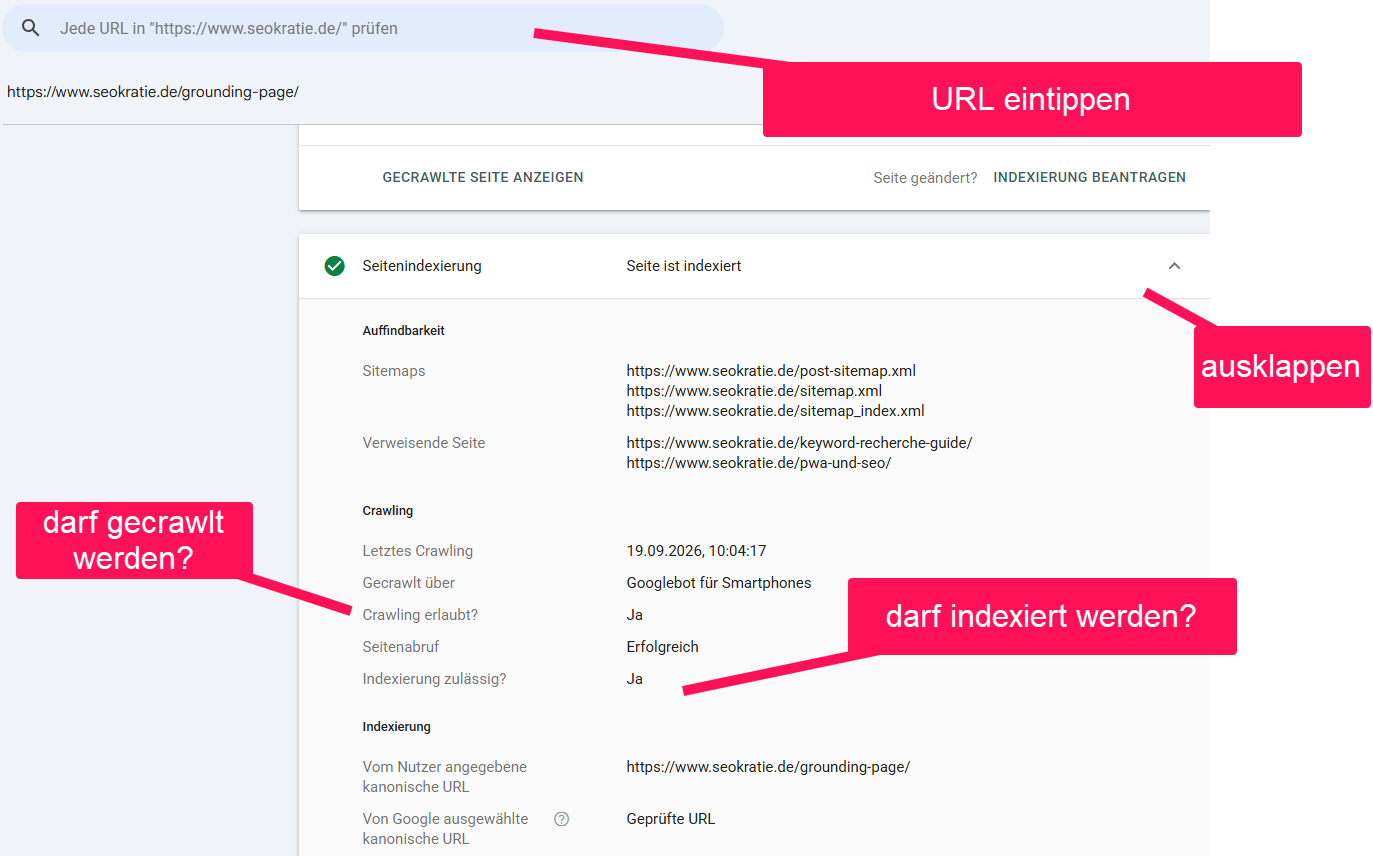Screen dimensions: 1373x856
Task: Click the keyword-recherche-guide referring page URL
Action: point(799,443)
